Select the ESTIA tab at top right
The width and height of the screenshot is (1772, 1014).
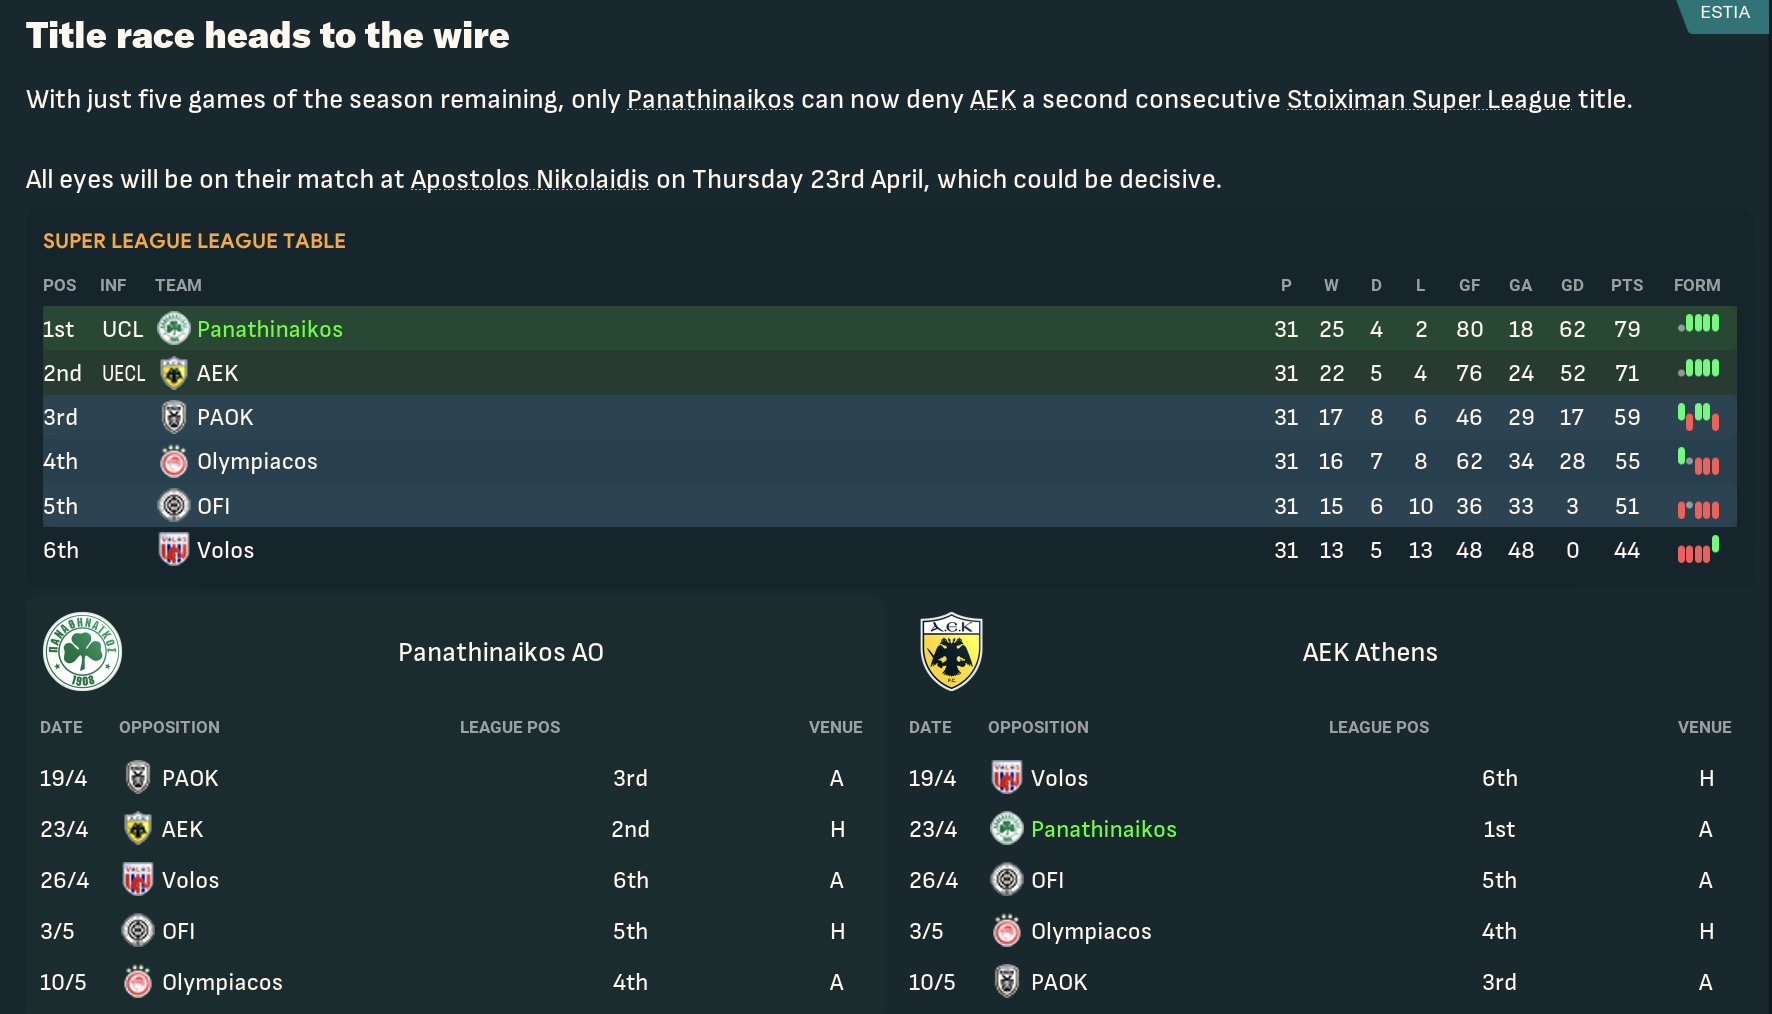pos(1724,13)
